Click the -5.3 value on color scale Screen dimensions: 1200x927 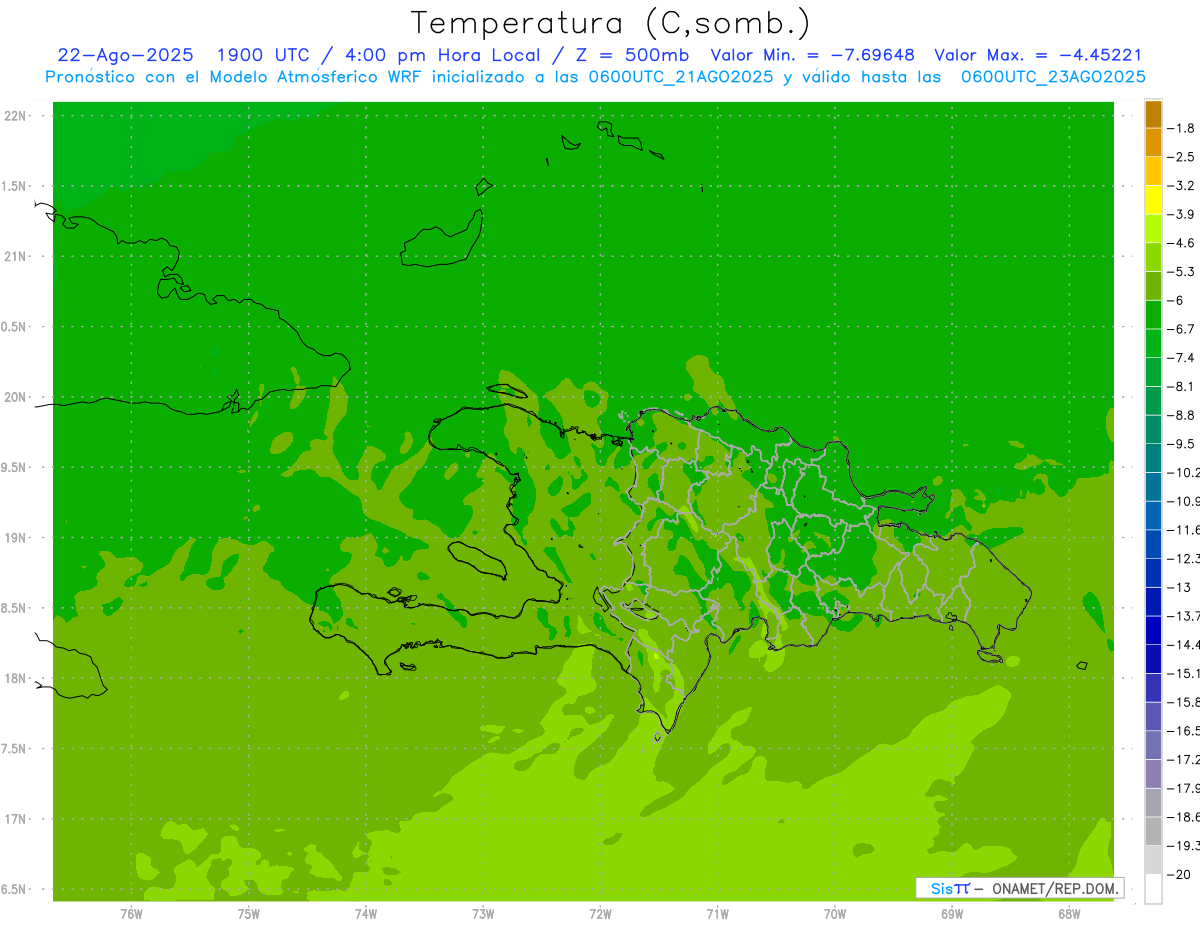click(x=1181, y=271)
